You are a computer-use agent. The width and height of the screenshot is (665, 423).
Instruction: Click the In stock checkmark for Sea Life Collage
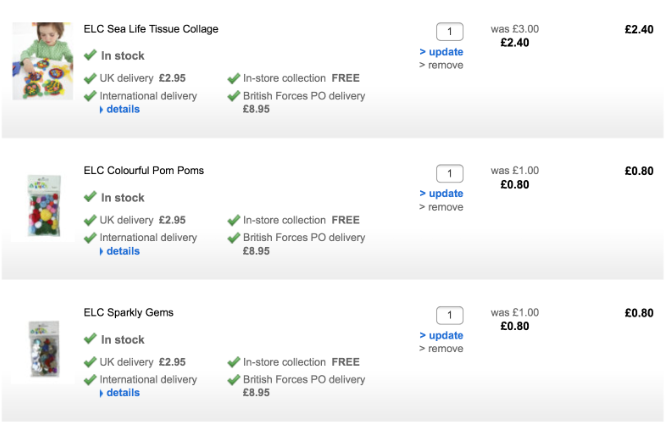click(x=91, y=55)
